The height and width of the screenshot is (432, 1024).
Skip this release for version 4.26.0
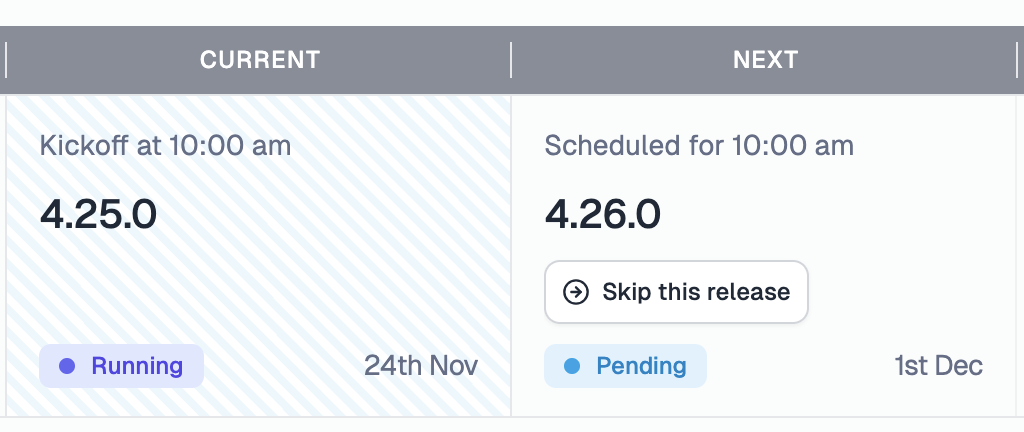point(676,292)
